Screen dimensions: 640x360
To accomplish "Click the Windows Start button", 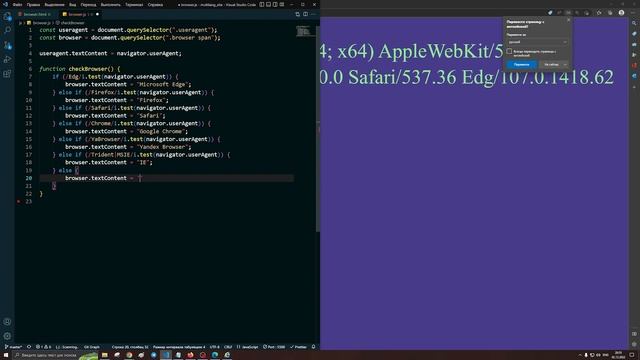I will [6, 355].
